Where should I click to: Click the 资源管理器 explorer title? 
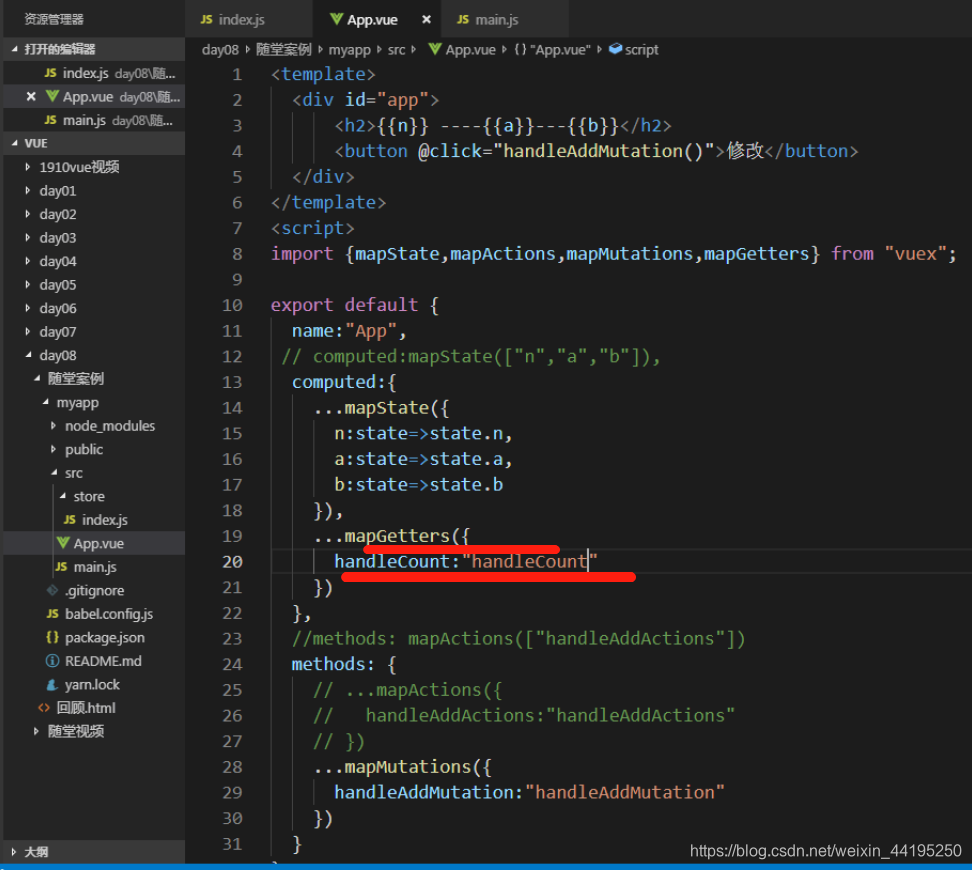(54, 19)
